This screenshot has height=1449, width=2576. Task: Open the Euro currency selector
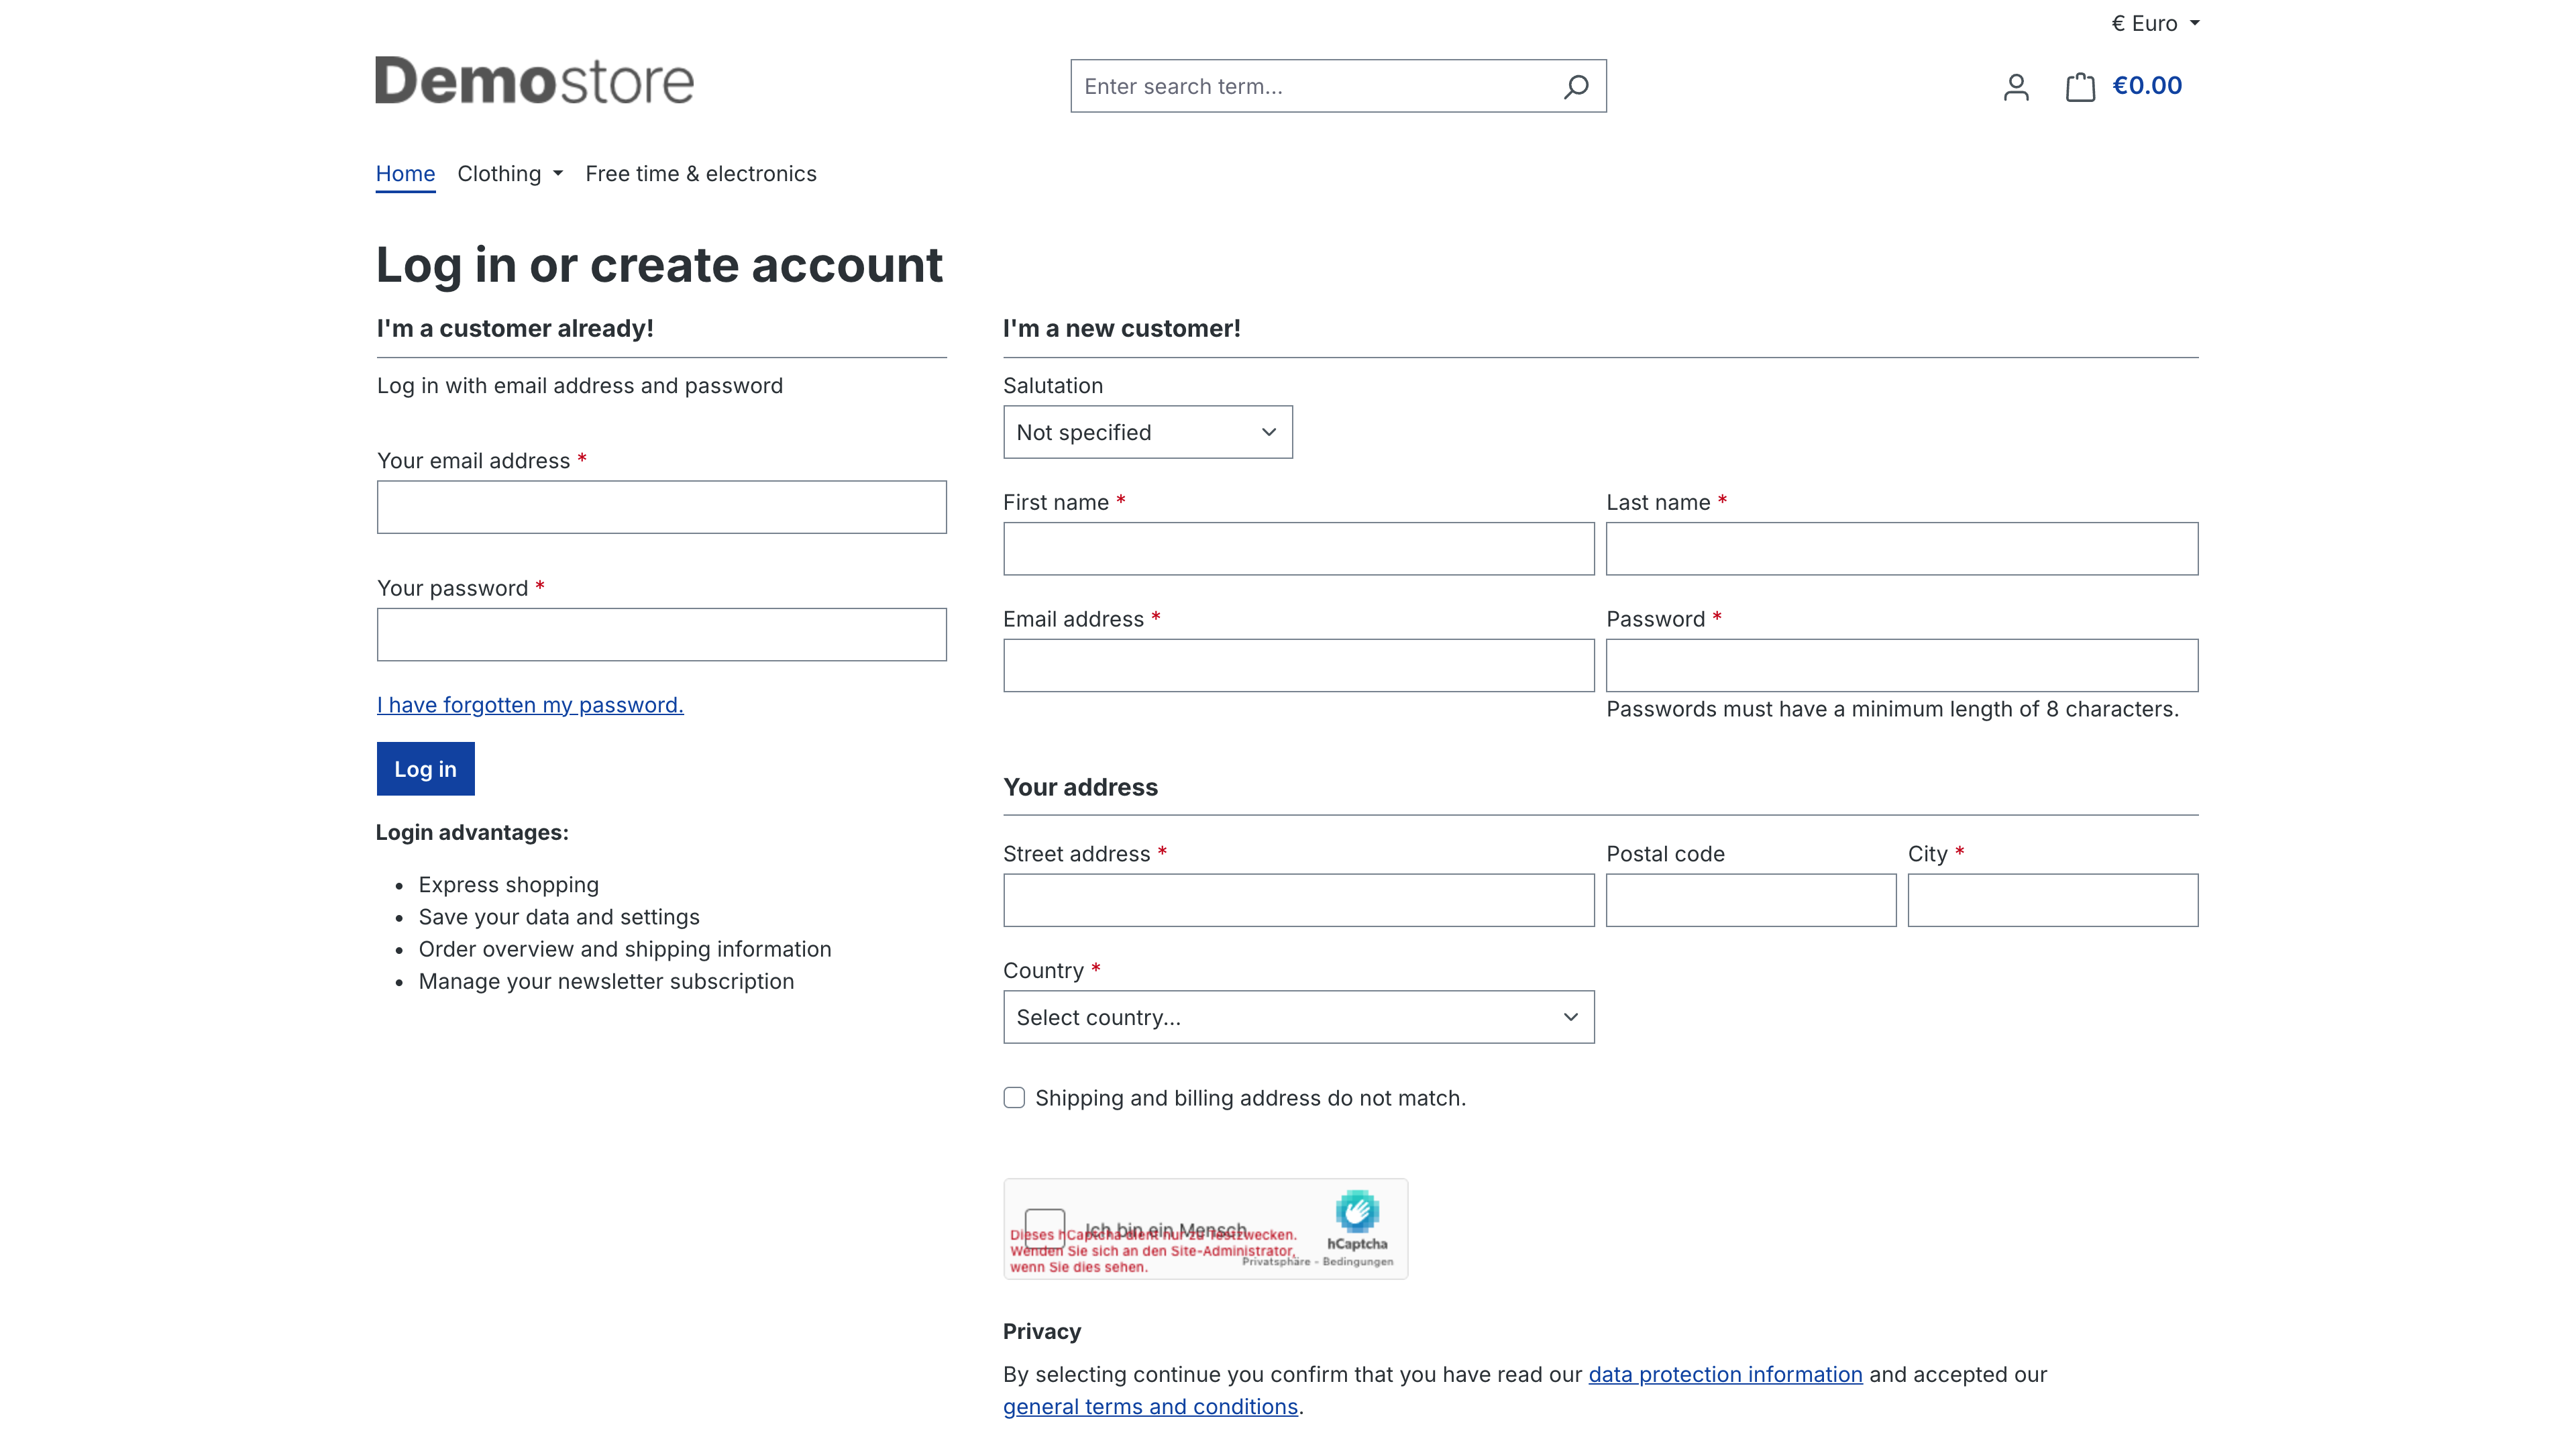2155,23
